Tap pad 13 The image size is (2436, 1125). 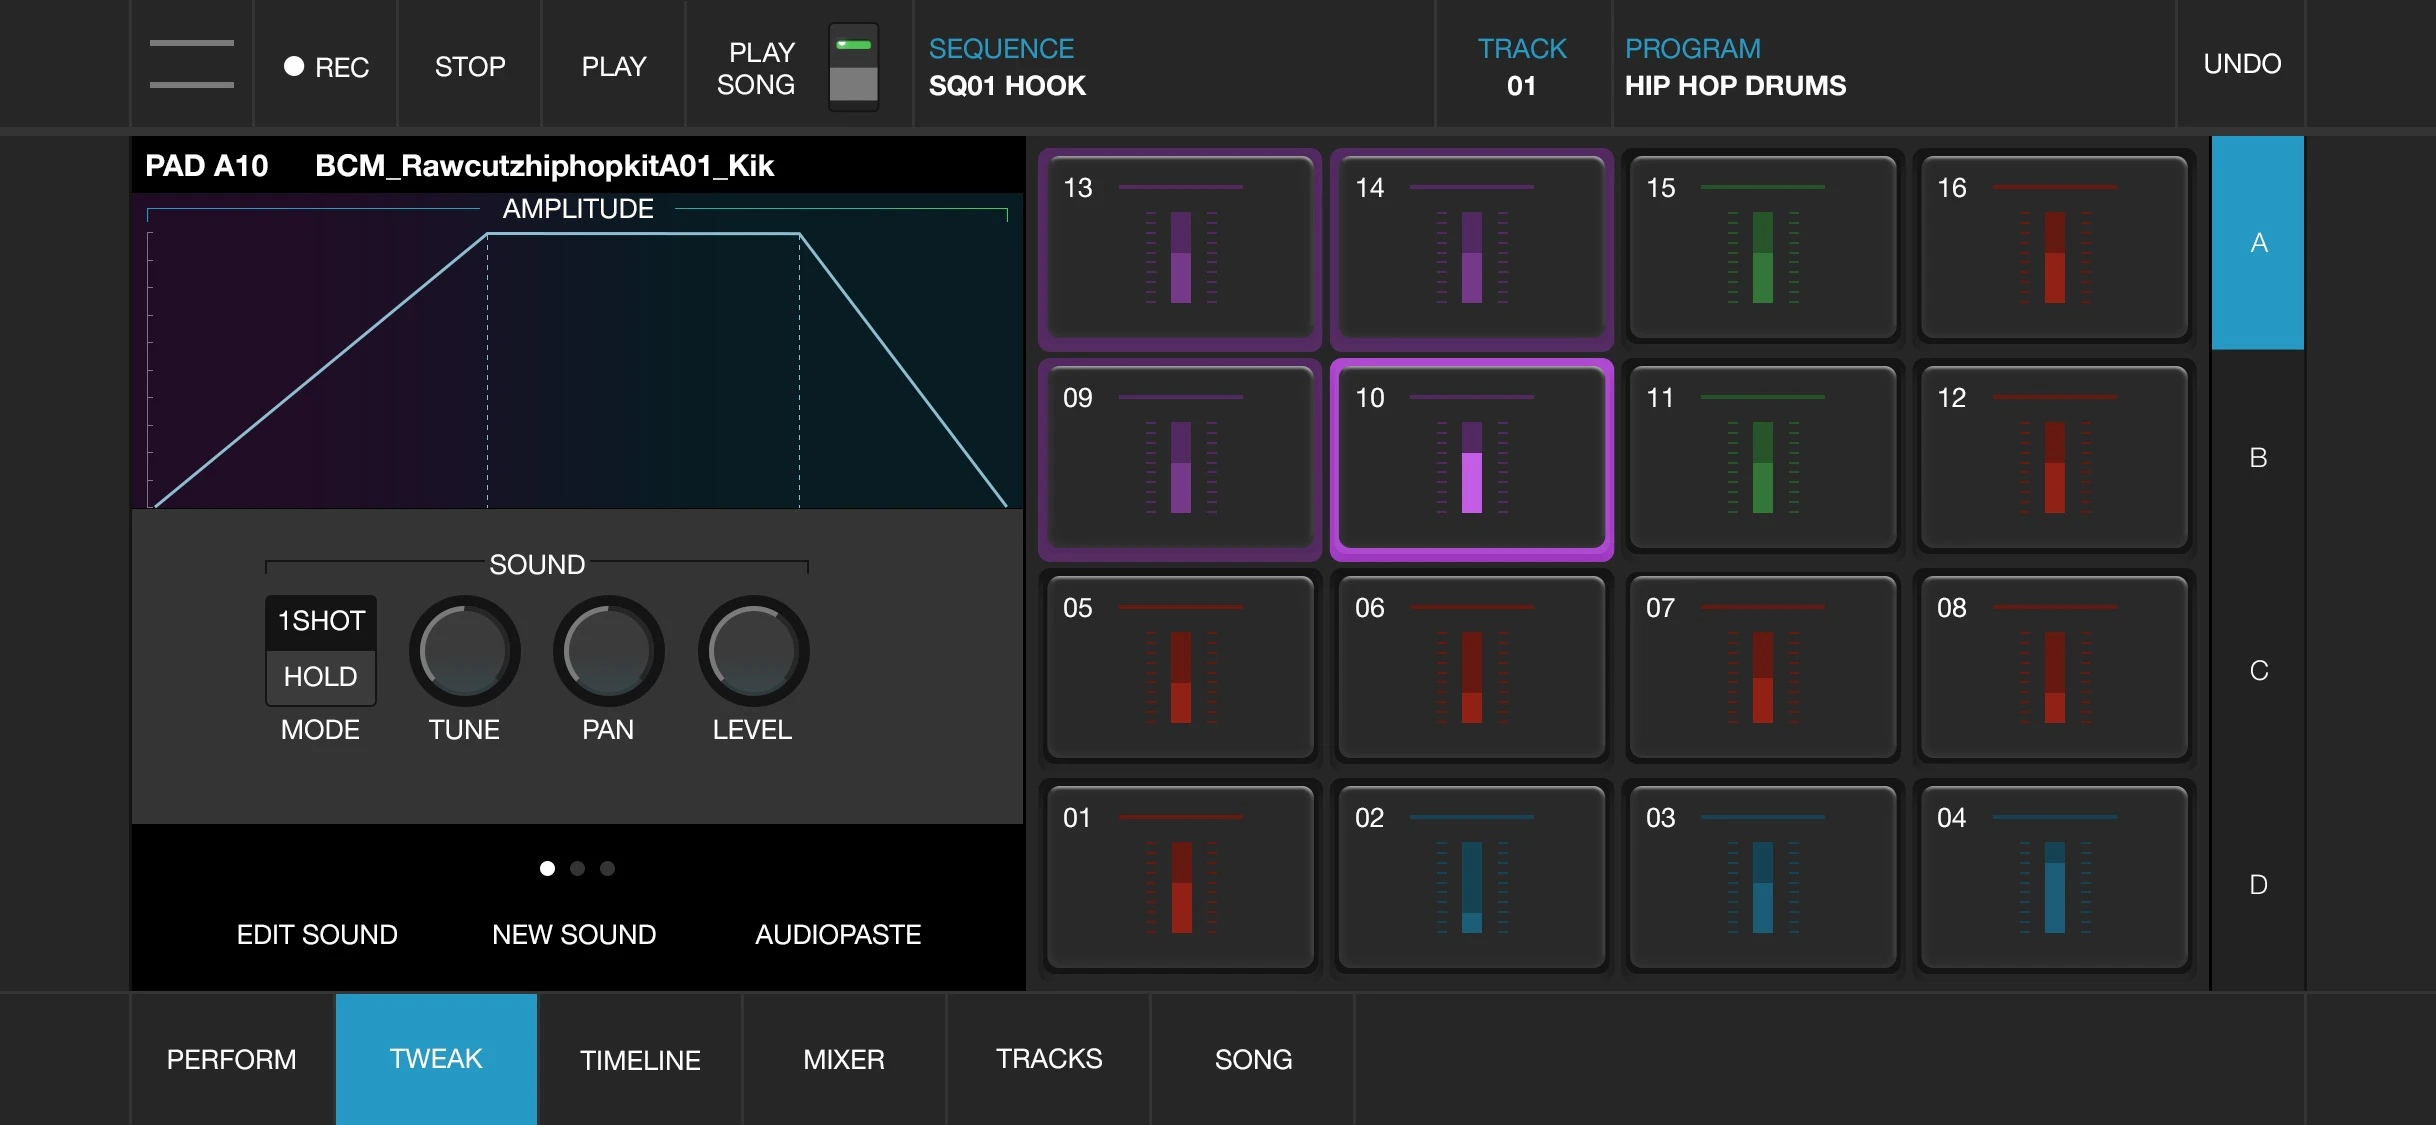[1180, 248]
